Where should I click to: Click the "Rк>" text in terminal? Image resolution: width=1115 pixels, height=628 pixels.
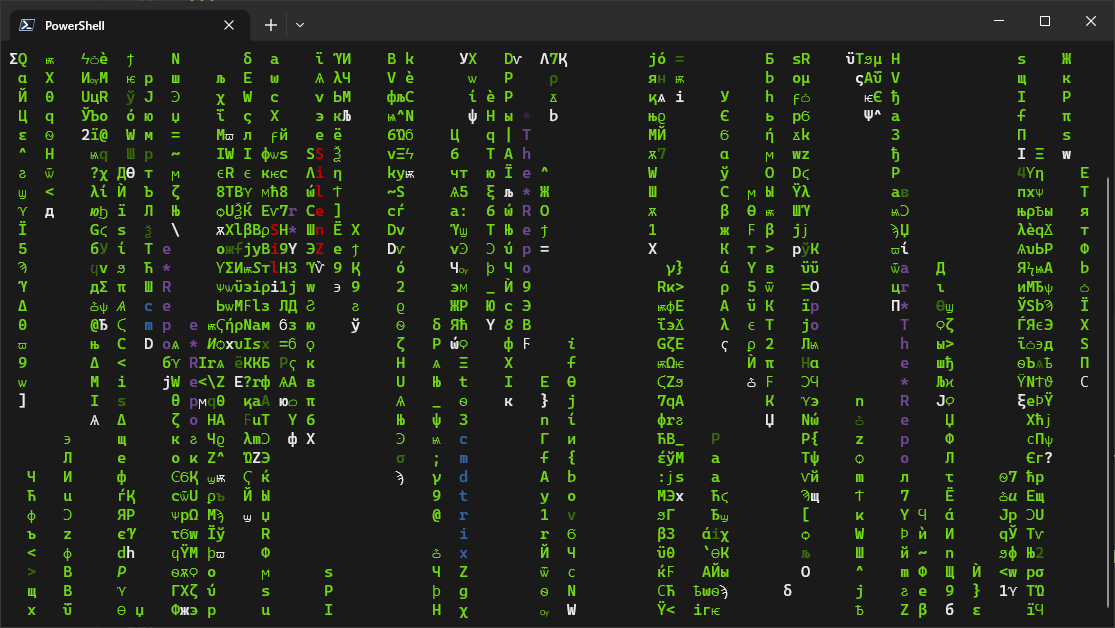(670, 287)
